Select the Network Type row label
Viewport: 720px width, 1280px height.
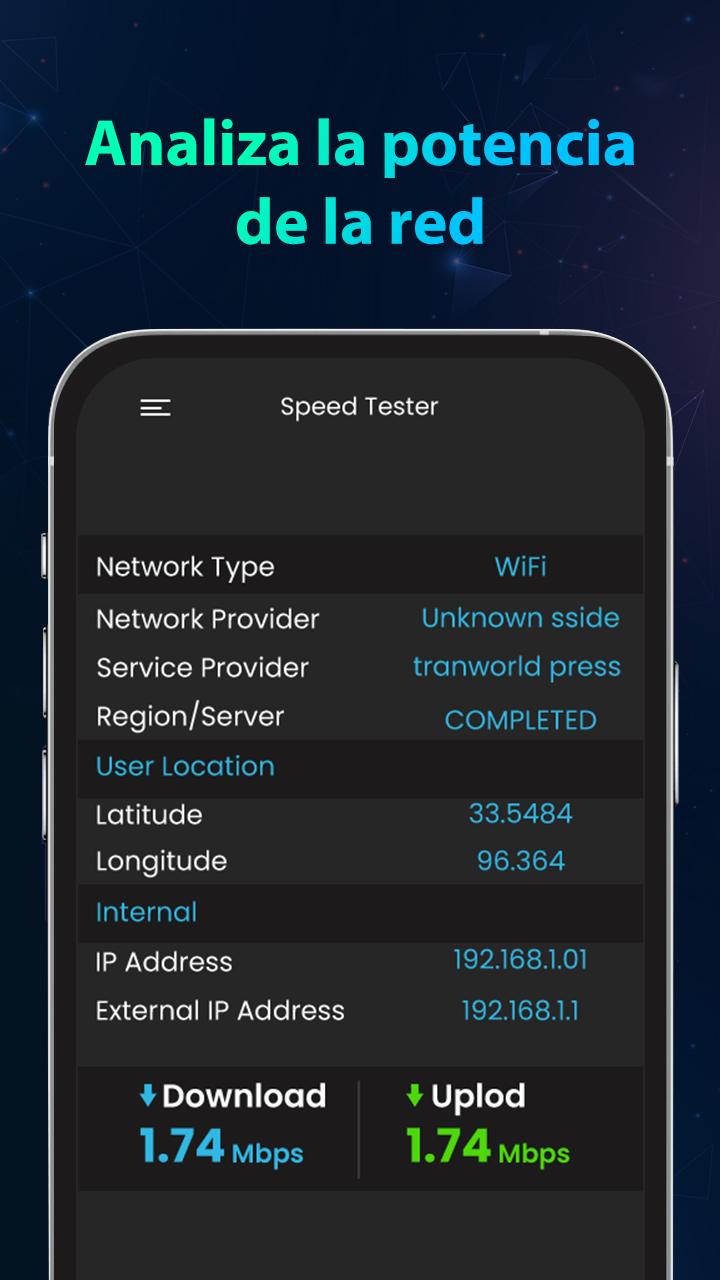[x=185, y=567]
